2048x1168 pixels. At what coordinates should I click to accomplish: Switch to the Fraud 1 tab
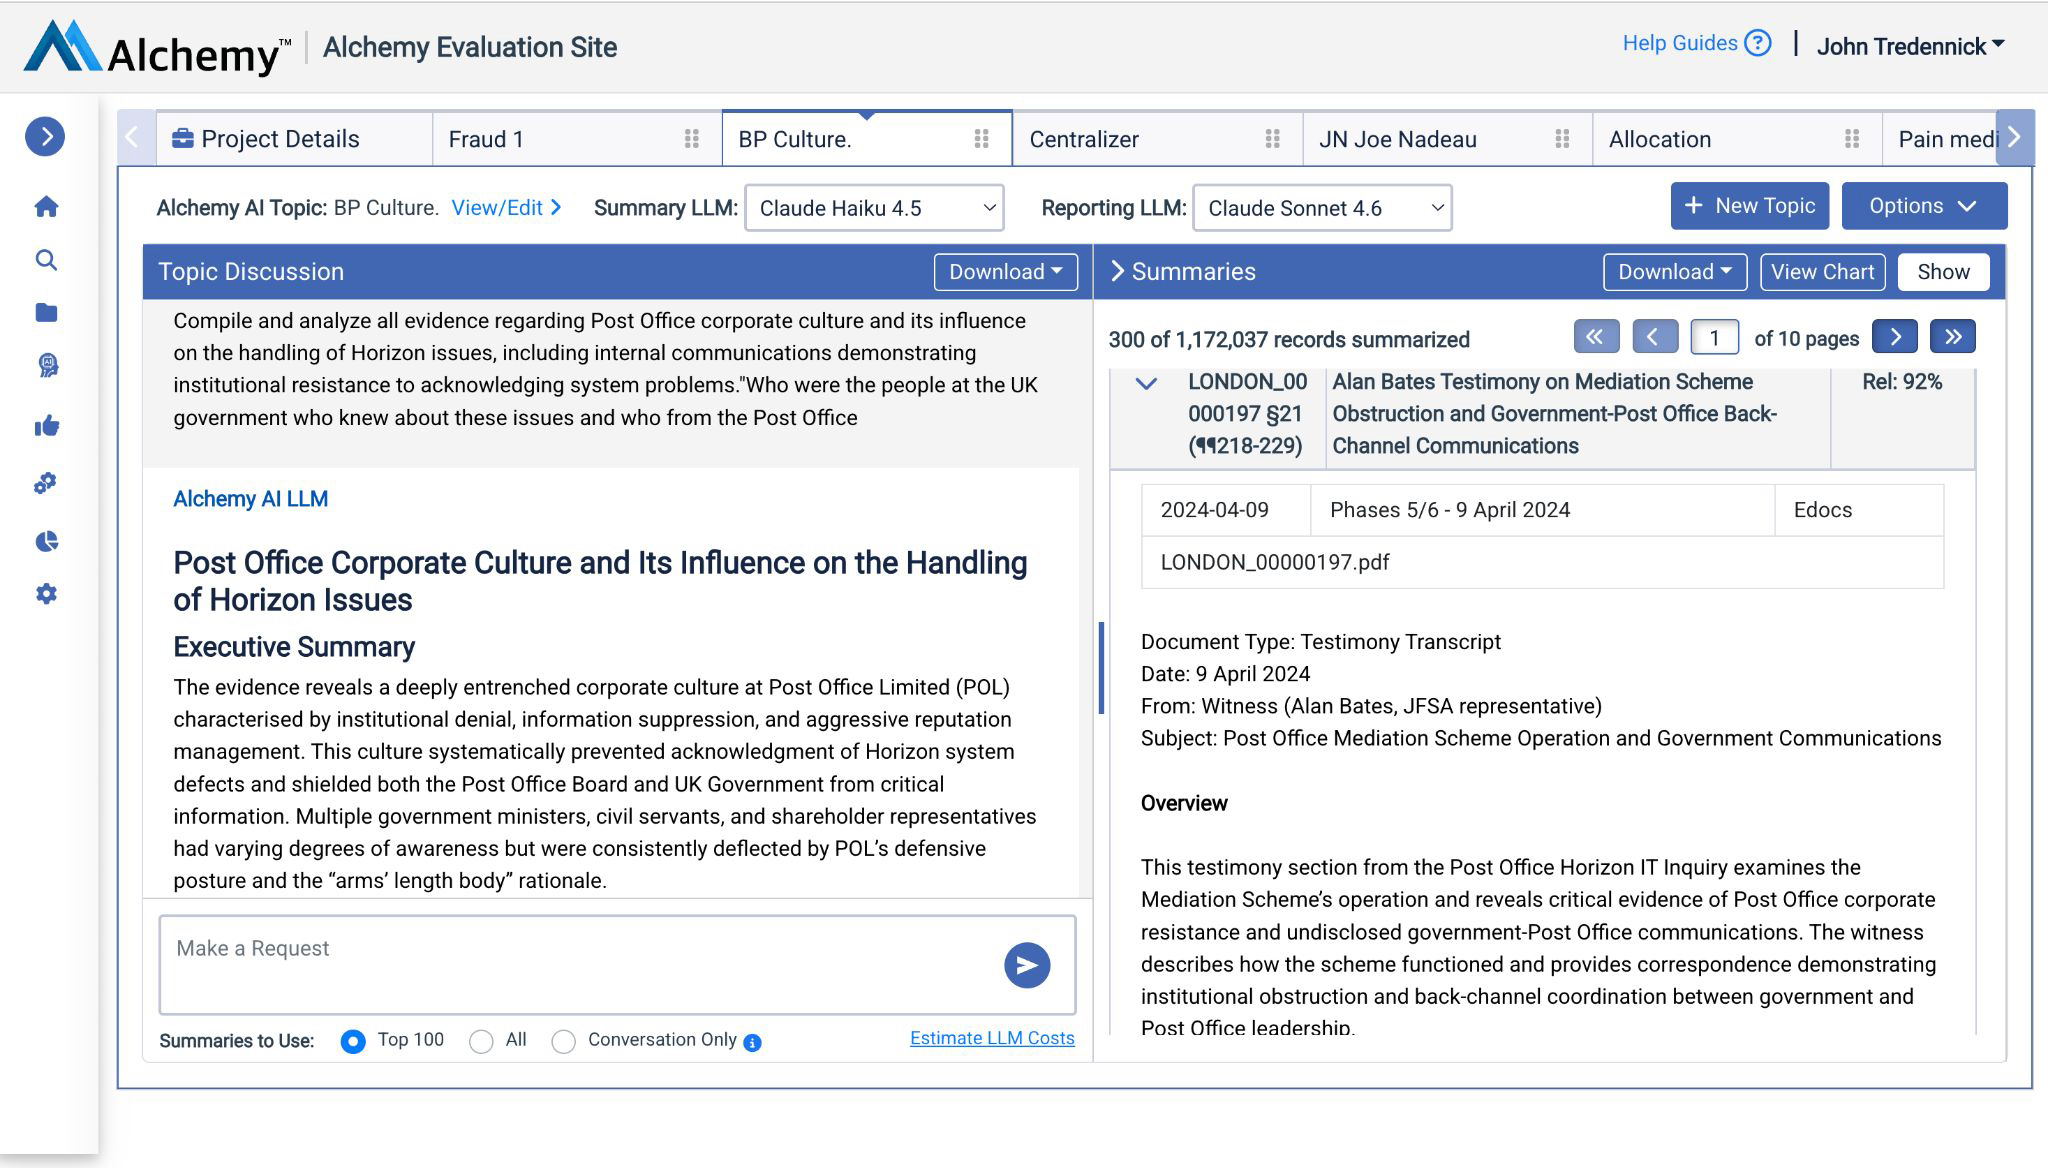point(486,139)
